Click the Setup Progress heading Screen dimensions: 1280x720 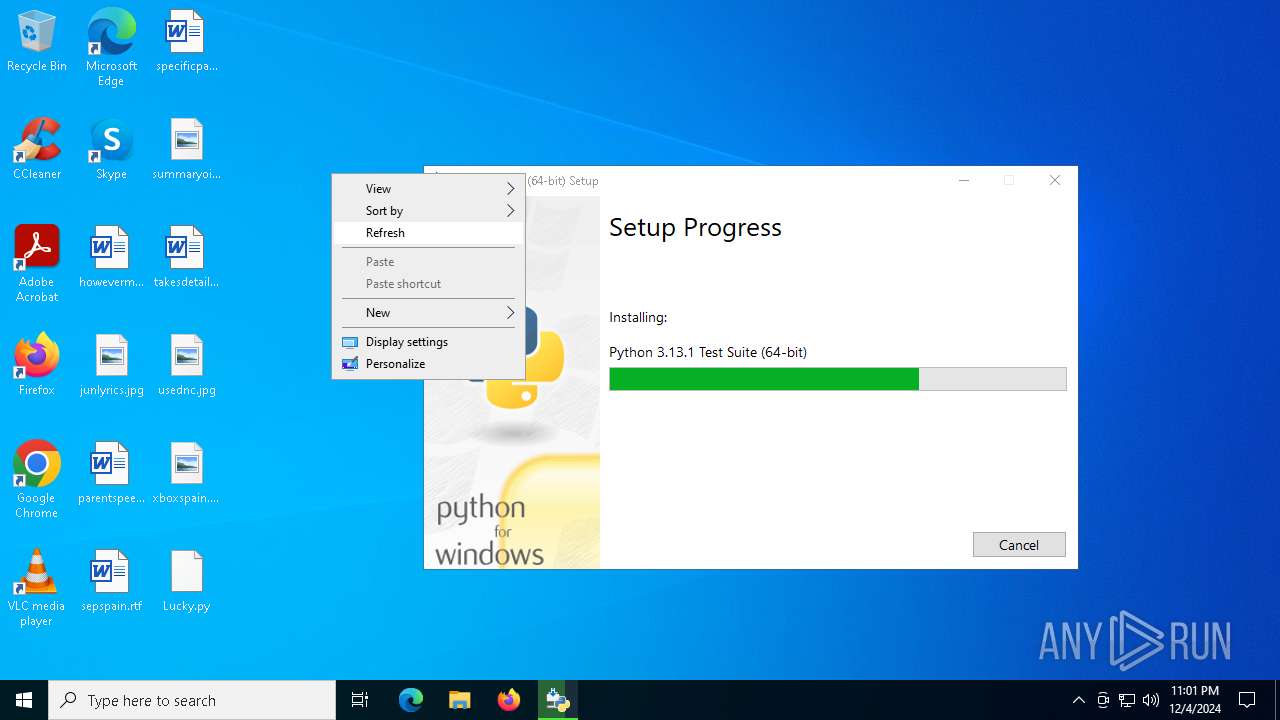pyautogui.click(x=695, y=228)
